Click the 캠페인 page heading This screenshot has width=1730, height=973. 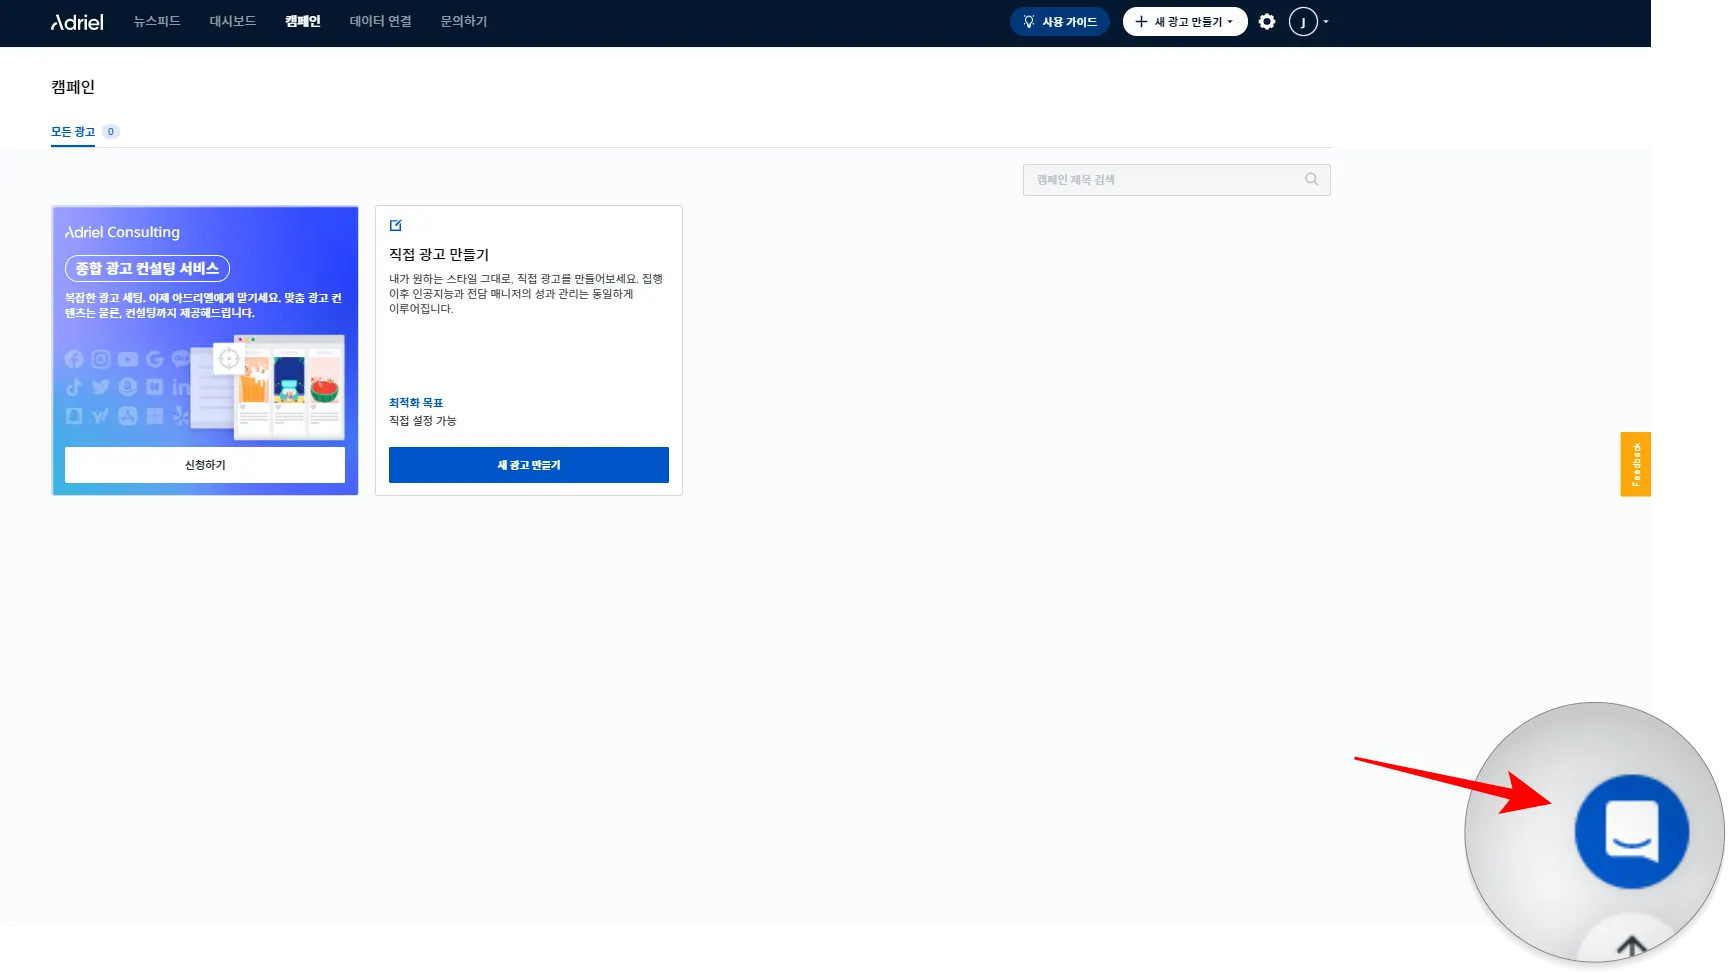73,87
